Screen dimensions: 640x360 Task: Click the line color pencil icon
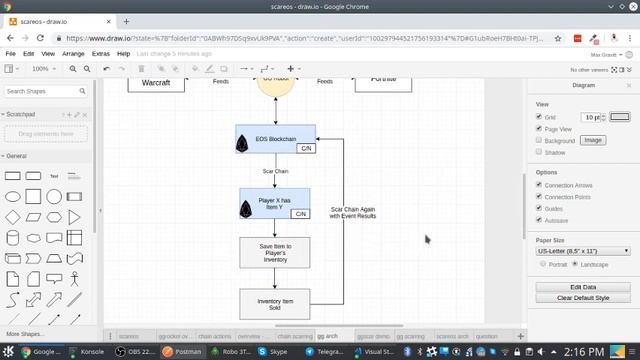click(x=209, y=69)
